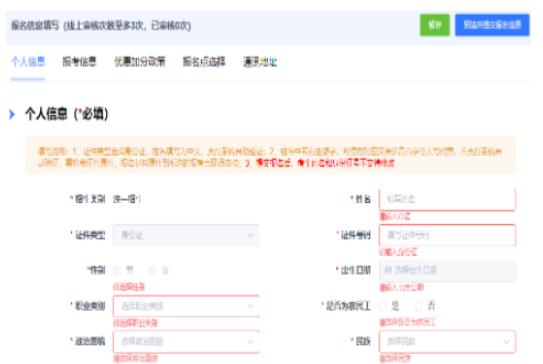The height and width of the screenshot is (364, 543).
Task: Click the 统一报考 value next to 报考类别
Action: (x=127, y=199)
